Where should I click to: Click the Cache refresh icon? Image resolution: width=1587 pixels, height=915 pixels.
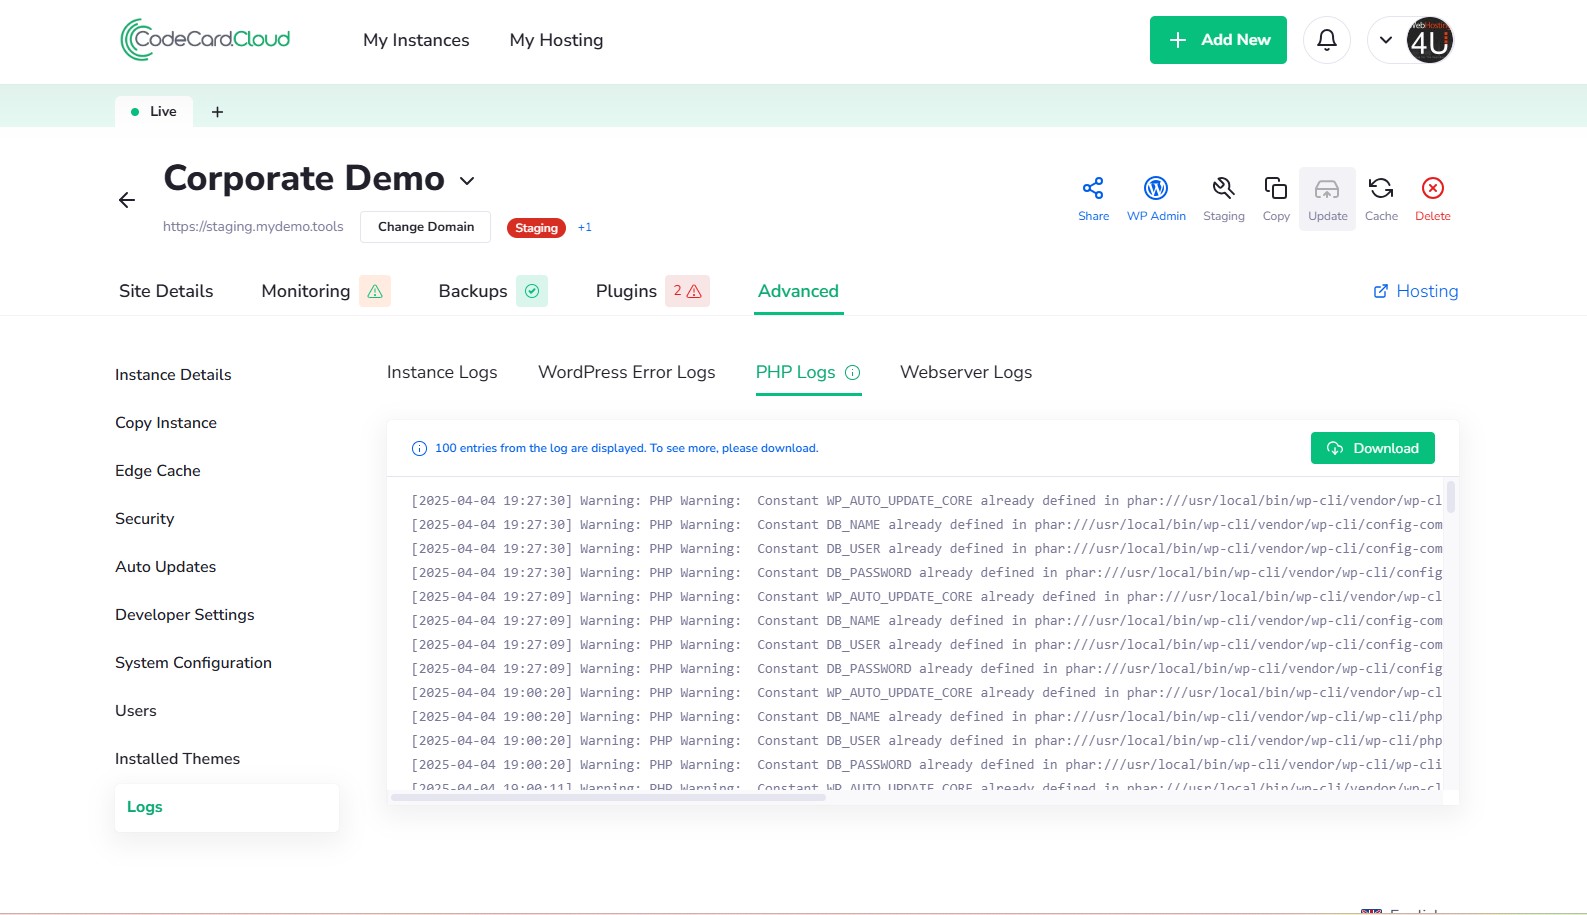pos(1381,189)
